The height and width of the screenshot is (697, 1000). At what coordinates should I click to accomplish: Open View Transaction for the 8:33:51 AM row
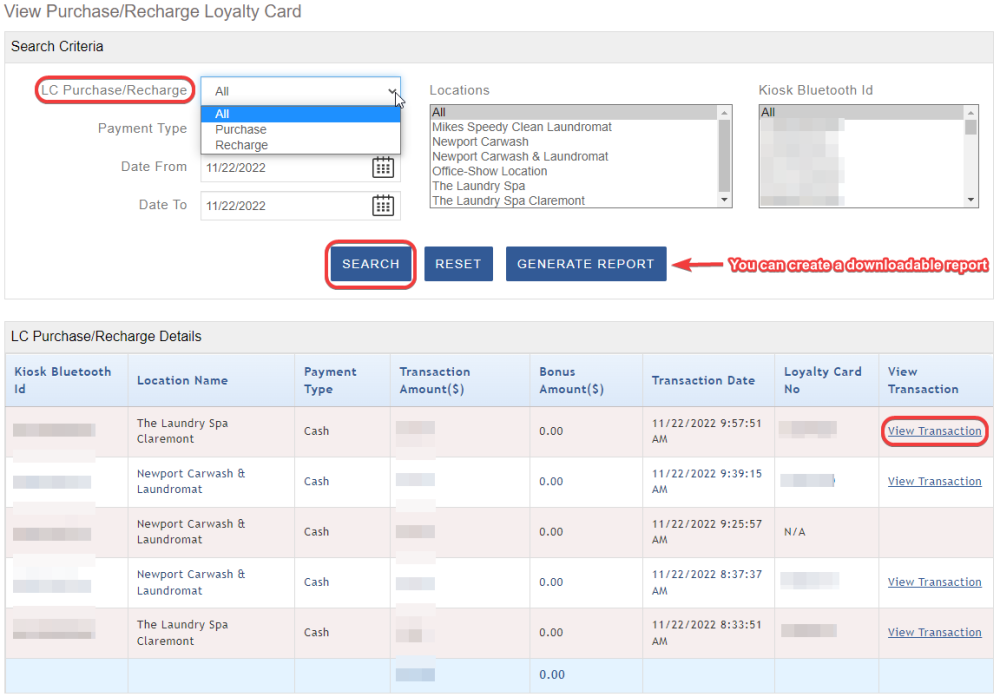point(934,633)
